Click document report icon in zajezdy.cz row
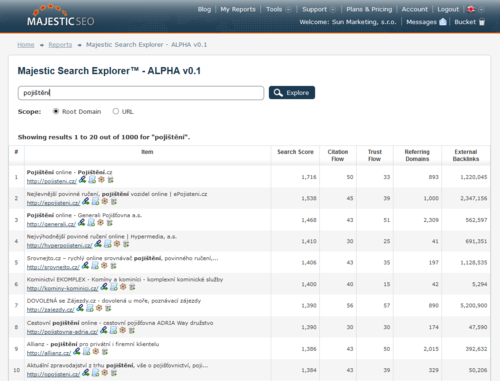Viewport: 500px width, 381px height. tap(90, 308)
